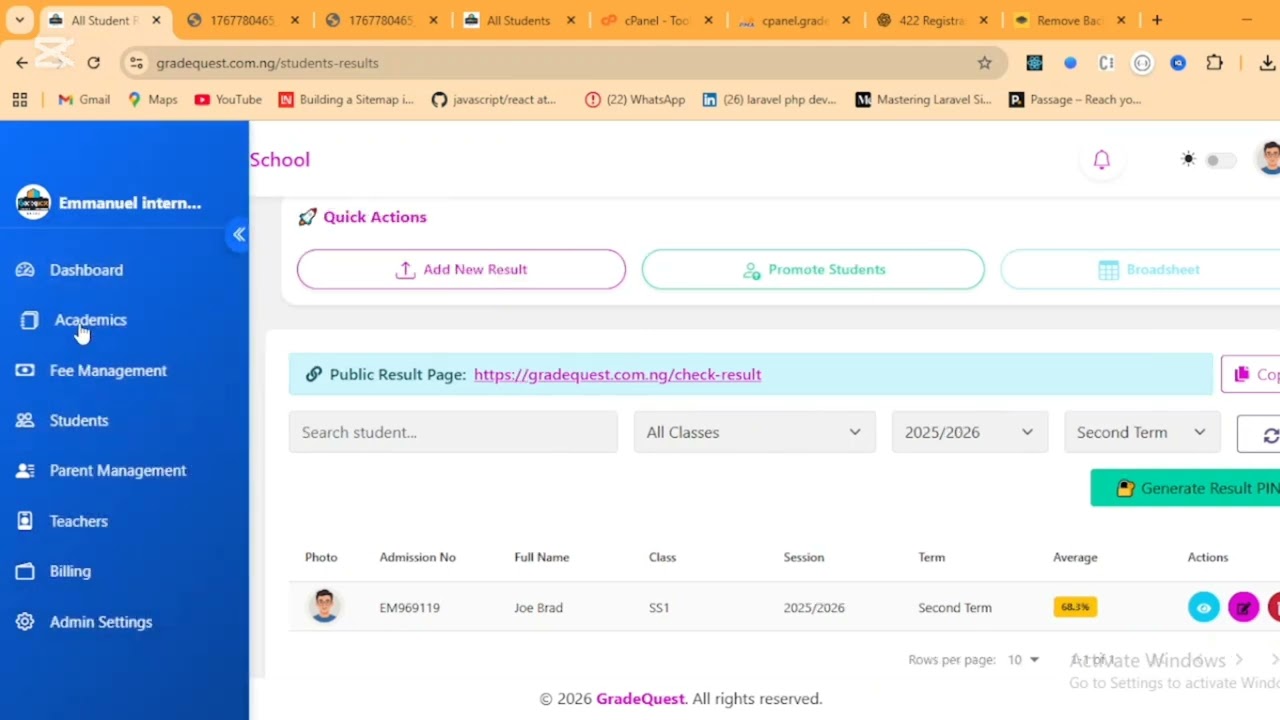Click Add New Result button

[x=461, y=269]
